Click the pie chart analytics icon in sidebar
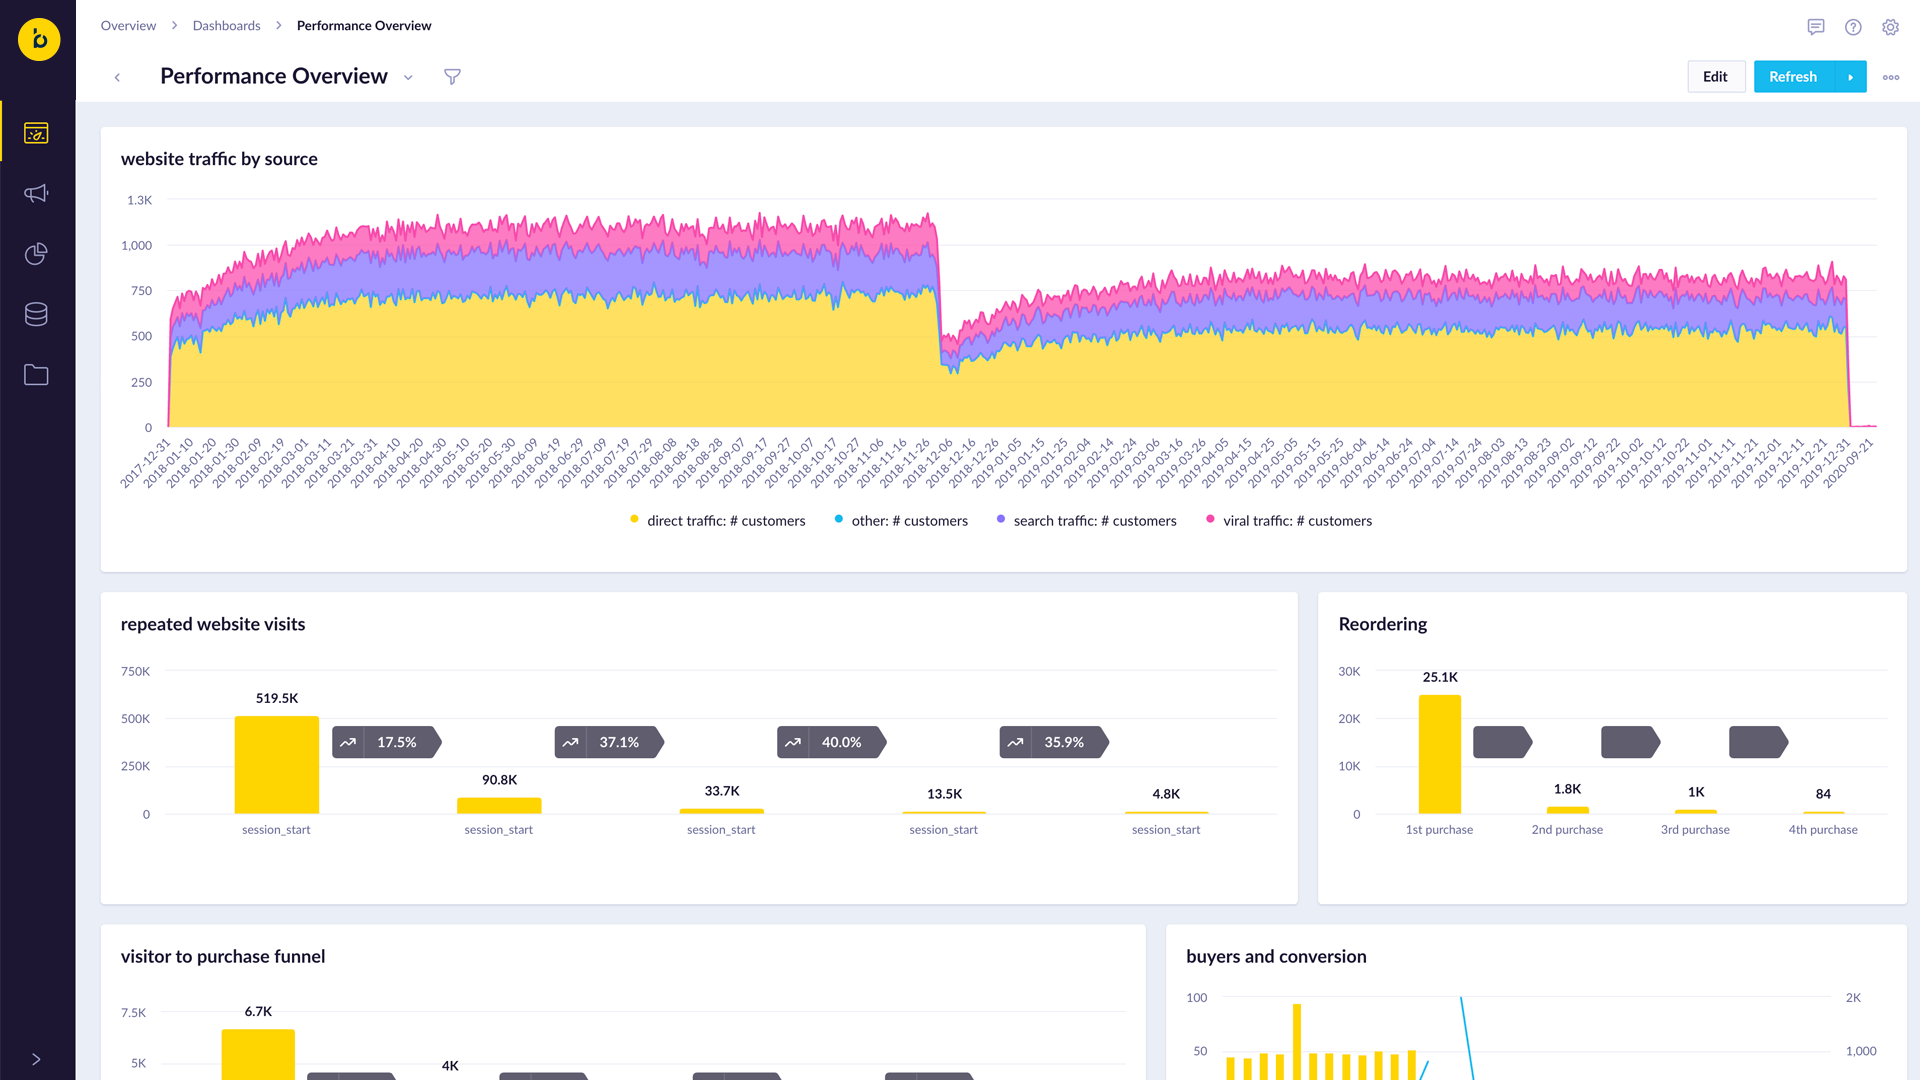The height and width of the screenshot is (1080, 1920). (37, 253)
